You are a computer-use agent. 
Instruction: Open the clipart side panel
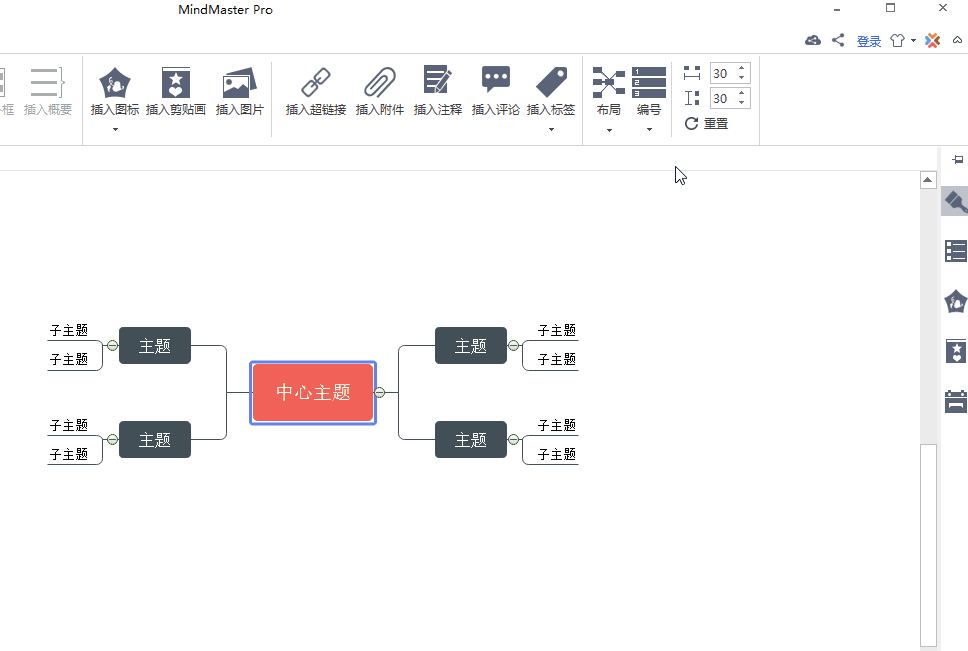pos(956,351)
